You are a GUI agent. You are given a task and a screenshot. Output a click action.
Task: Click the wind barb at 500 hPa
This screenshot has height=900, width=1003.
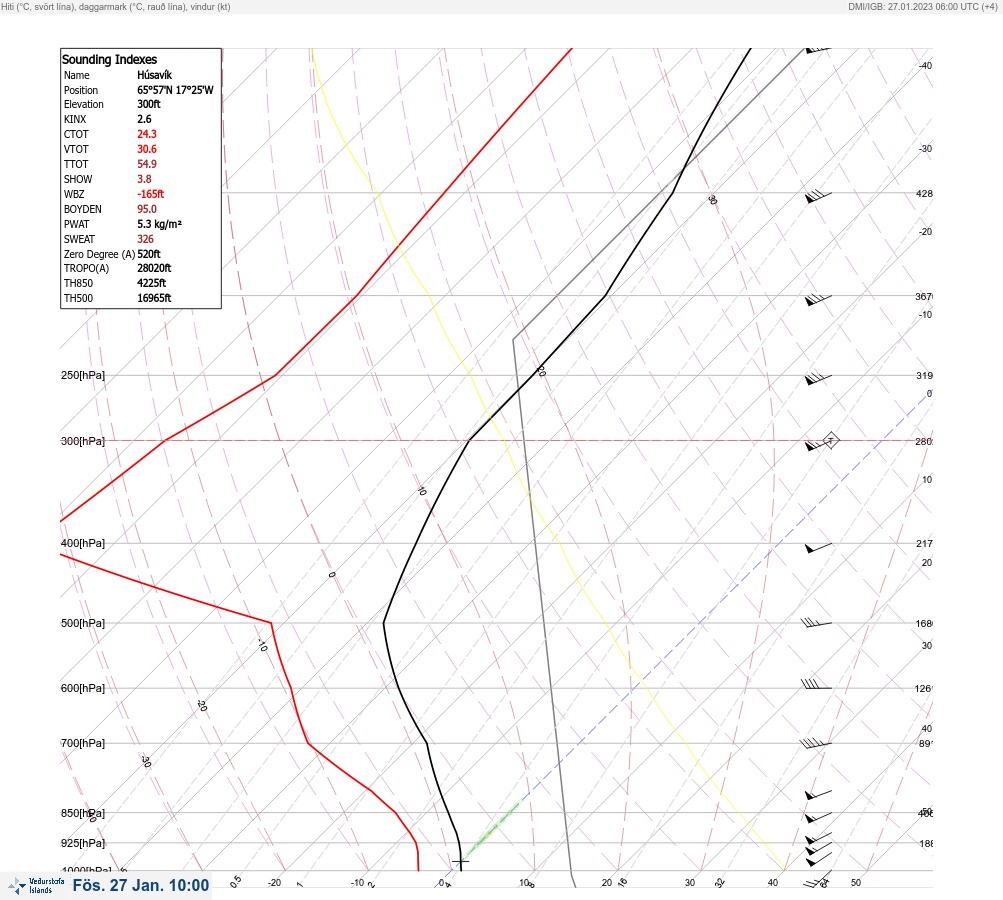(x=816, y=622)
